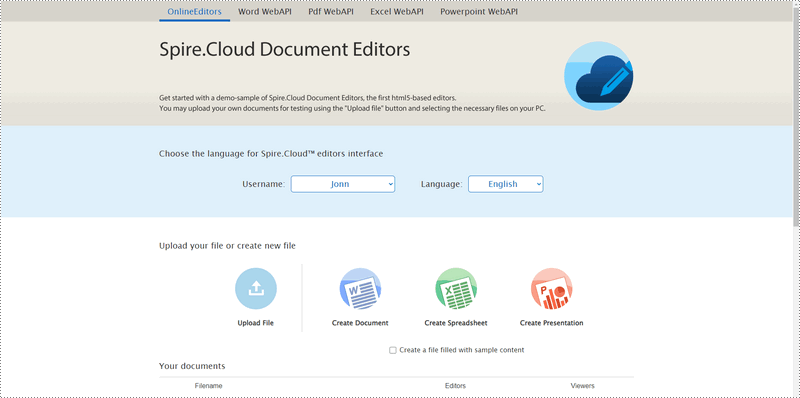
Task: Click the Viewers column header
Action: point(582,386)
